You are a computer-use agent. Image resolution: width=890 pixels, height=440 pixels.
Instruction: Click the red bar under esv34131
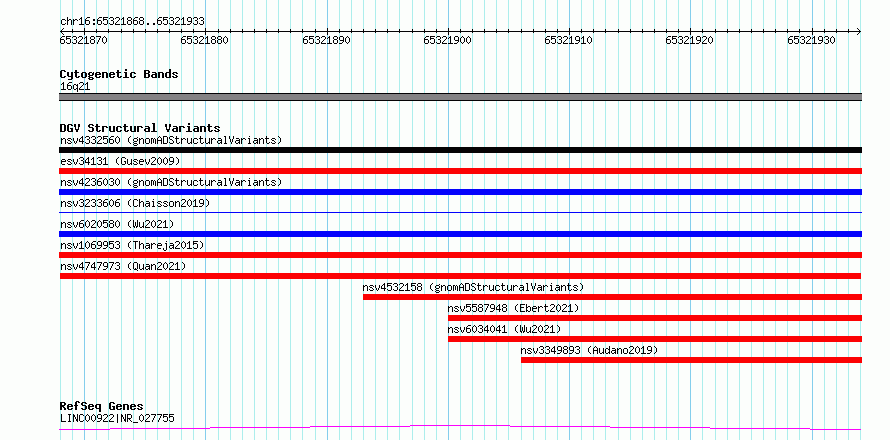460,171
